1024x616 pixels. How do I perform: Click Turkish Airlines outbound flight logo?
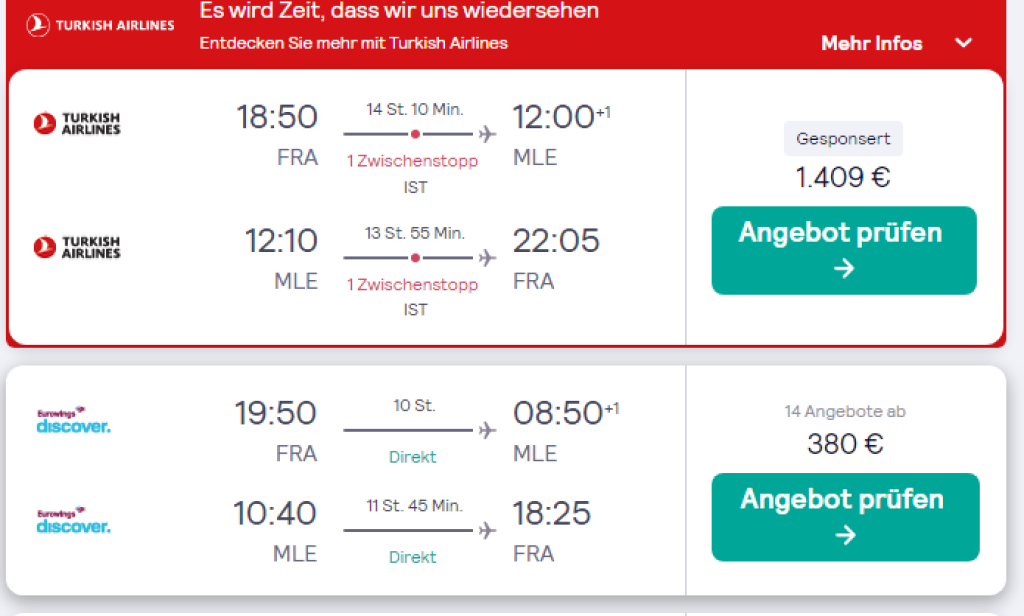click(x=77, y=123)
